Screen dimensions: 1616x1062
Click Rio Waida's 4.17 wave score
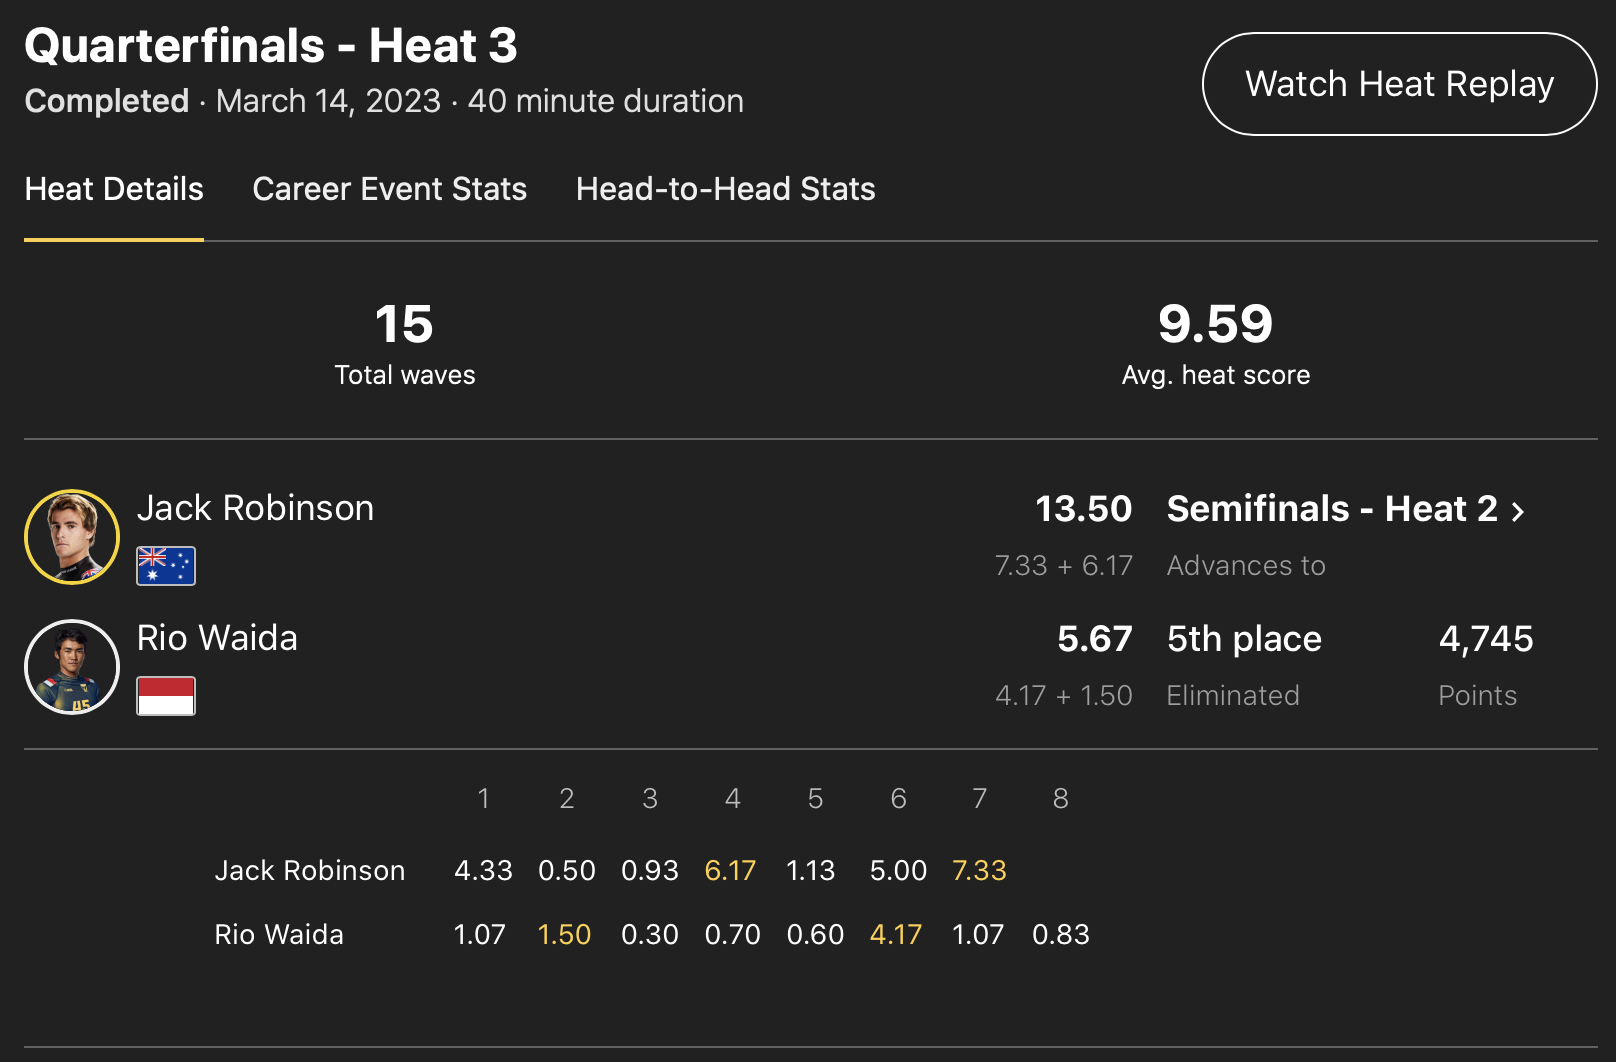pos(896,935)
